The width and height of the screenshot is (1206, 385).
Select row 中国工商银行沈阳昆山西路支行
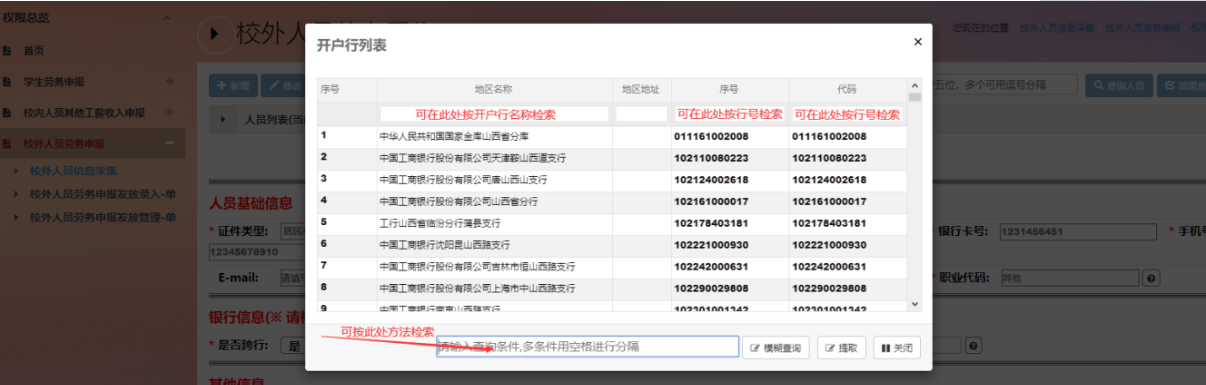click(x=612, y=244)
